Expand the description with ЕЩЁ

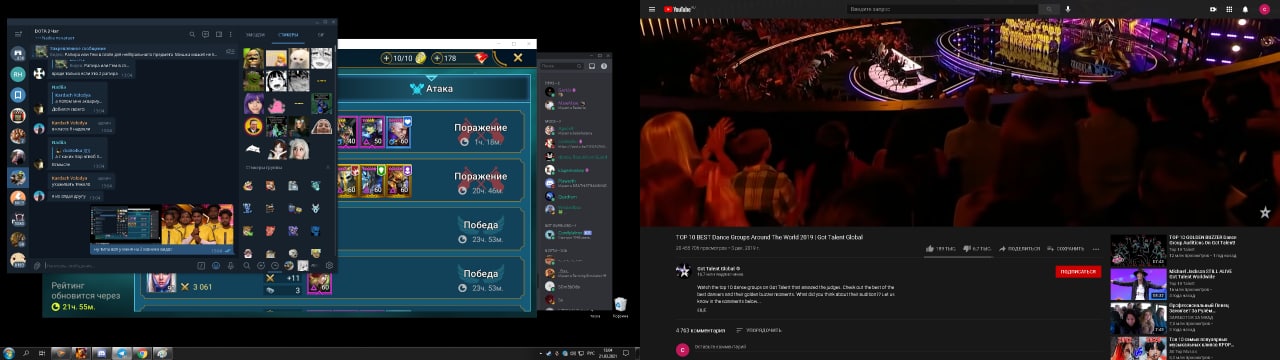click(701, 311)
